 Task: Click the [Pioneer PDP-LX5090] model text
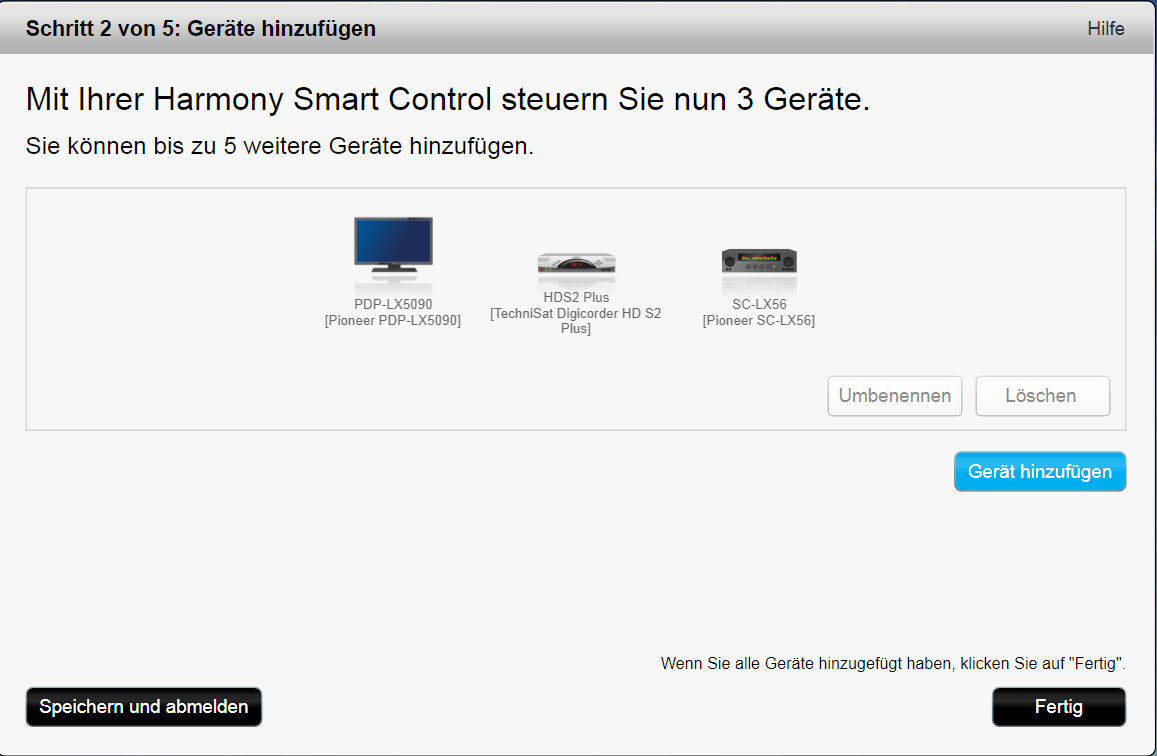click(x=393, y=320)
